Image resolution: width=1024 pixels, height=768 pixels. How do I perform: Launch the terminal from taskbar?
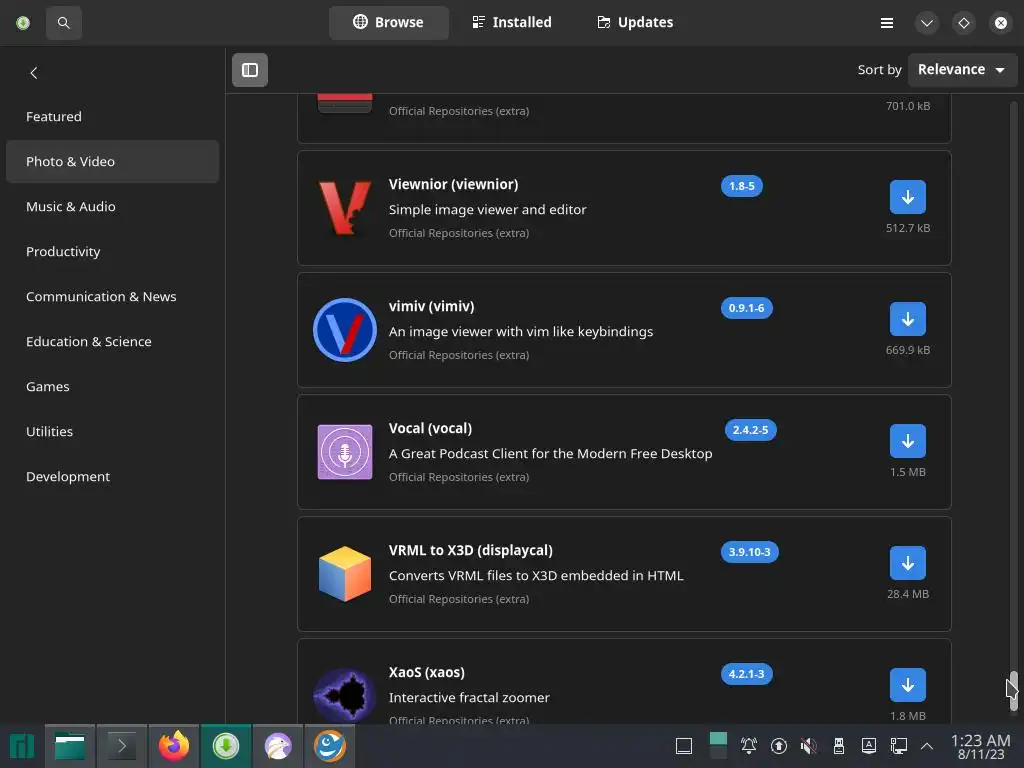coord(121,746)
